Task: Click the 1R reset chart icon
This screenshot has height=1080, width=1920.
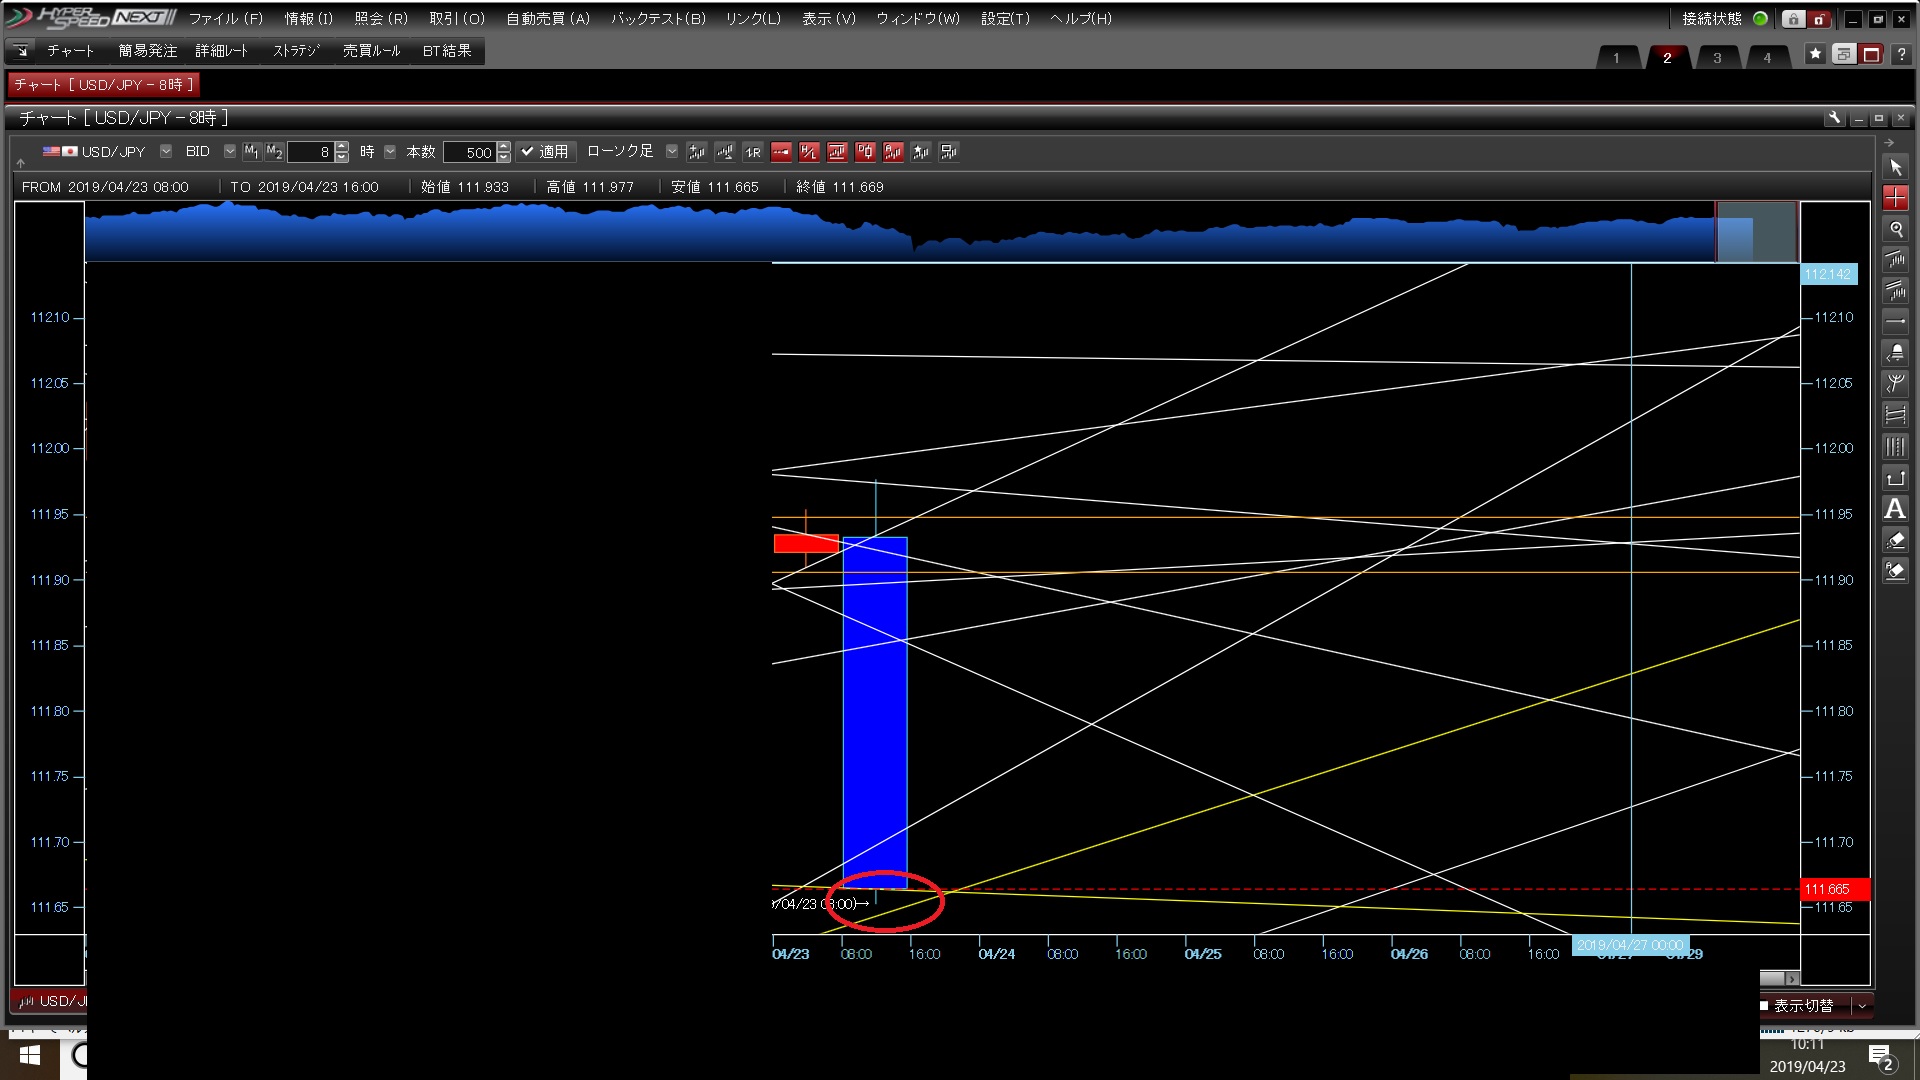Action: pyautogui.click(x=753, y=152)
